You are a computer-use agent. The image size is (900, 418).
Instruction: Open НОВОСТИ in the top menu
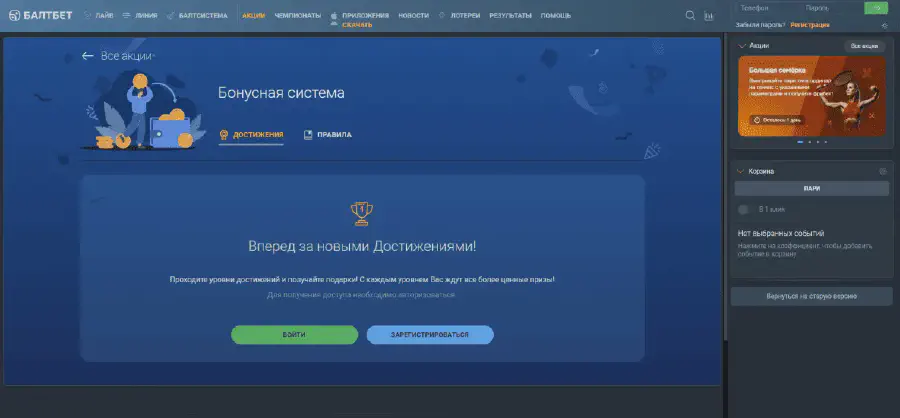coord(413,16)
